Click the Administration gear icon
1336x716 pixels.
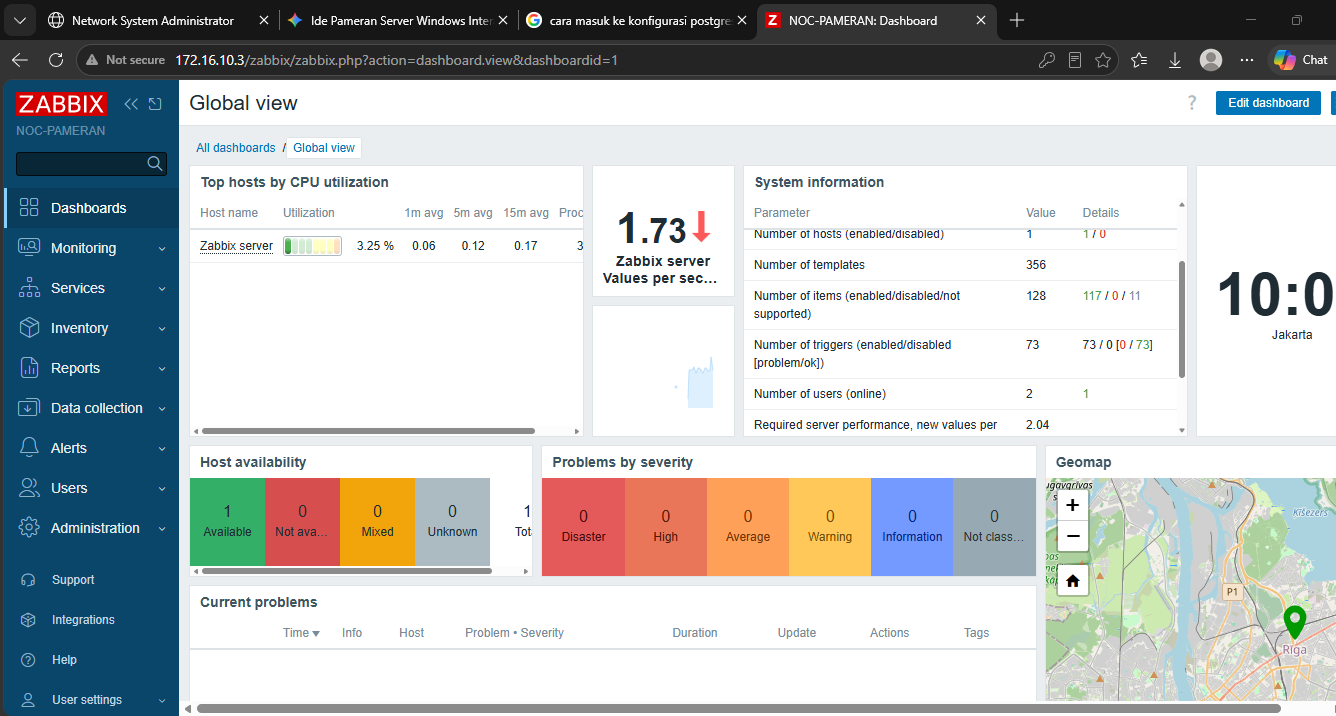[x=29, y=528]
